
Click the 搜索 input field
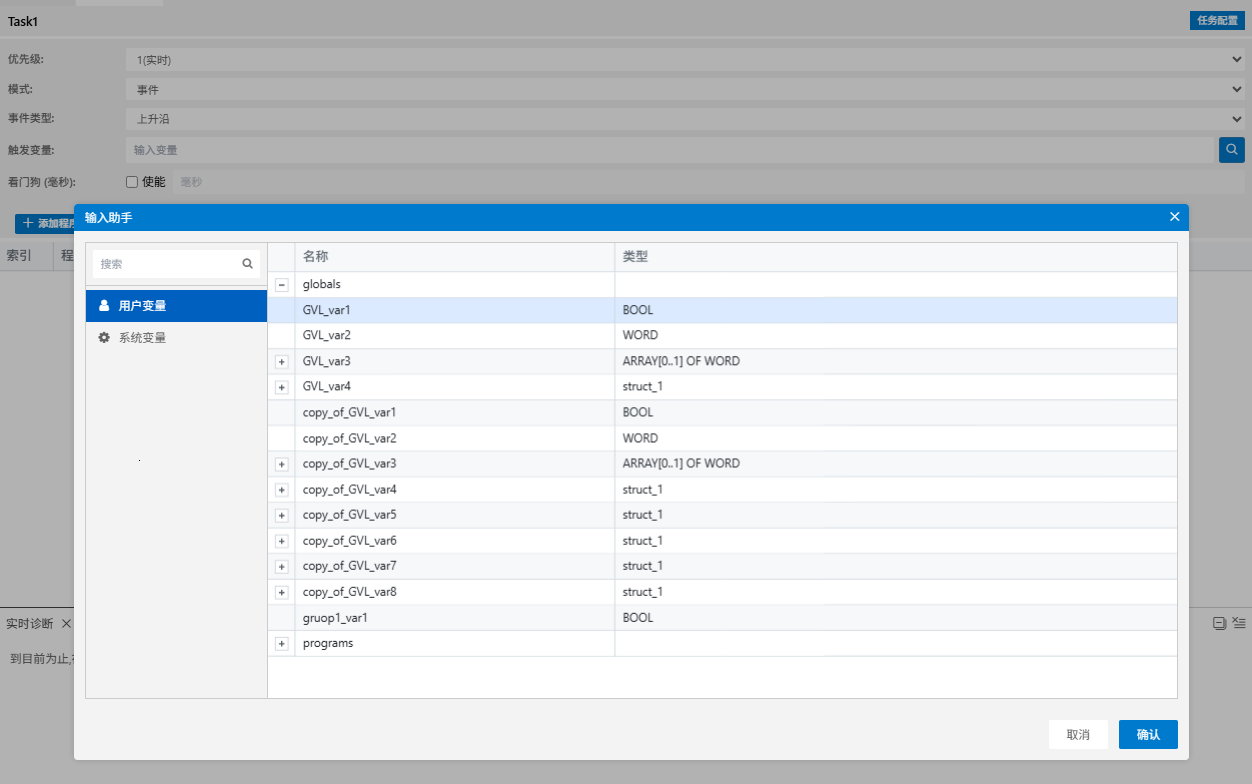(x=166, y=264)
